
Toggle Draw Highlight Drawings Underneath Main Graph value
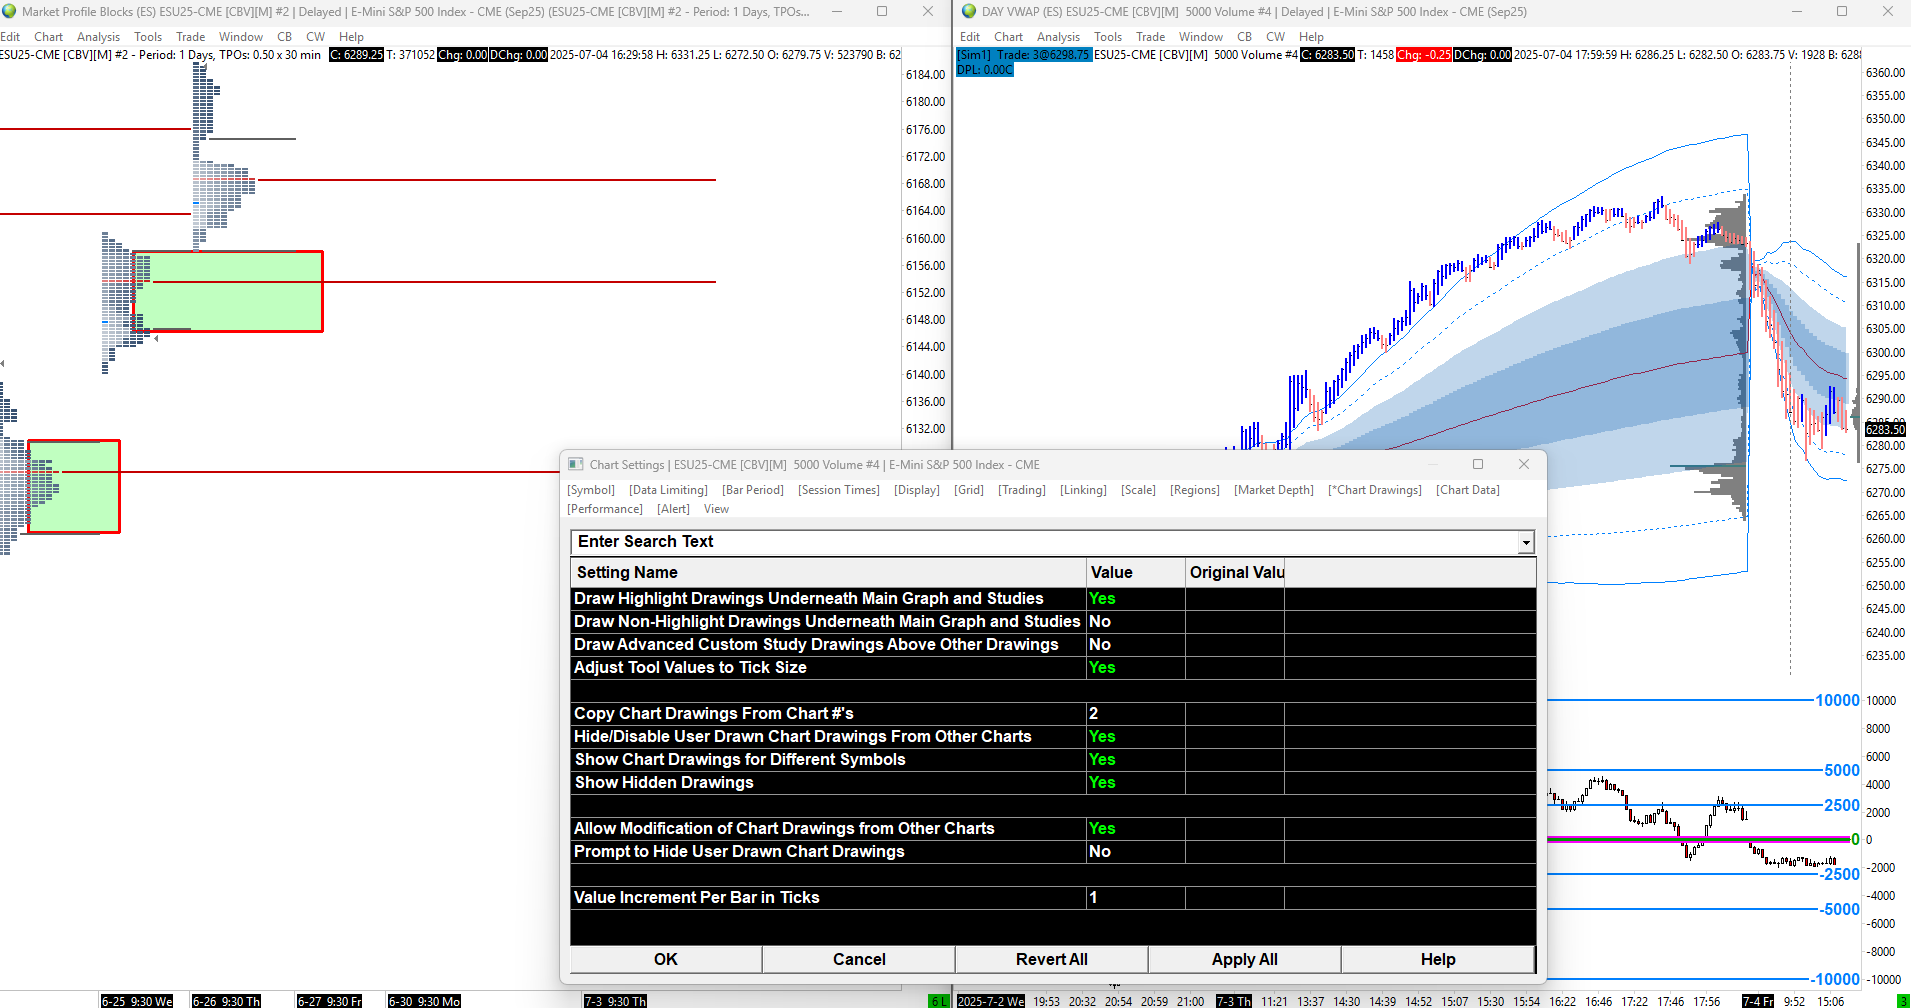point(1136,598)
